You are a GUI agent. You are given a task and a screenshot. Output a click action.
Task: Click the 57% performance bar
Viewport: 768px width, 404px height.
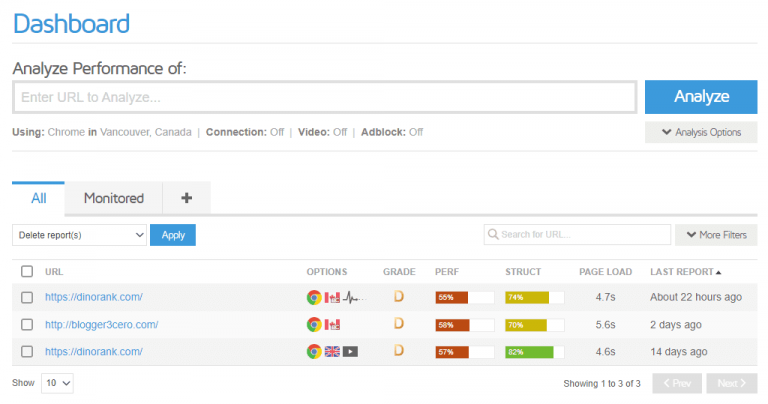pyautogui.click(x=464, y=352)
